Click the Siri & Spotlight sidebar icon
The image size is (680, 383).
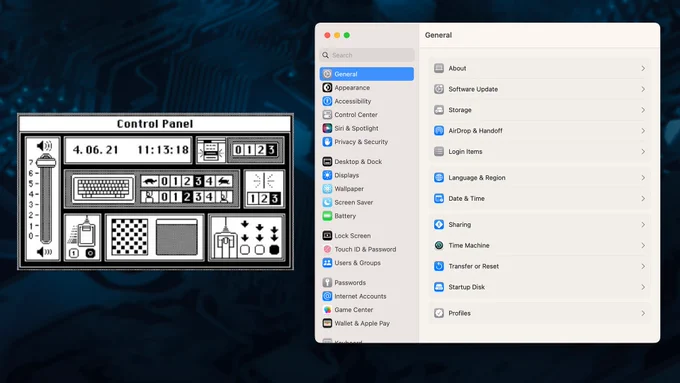pos(327,128)
